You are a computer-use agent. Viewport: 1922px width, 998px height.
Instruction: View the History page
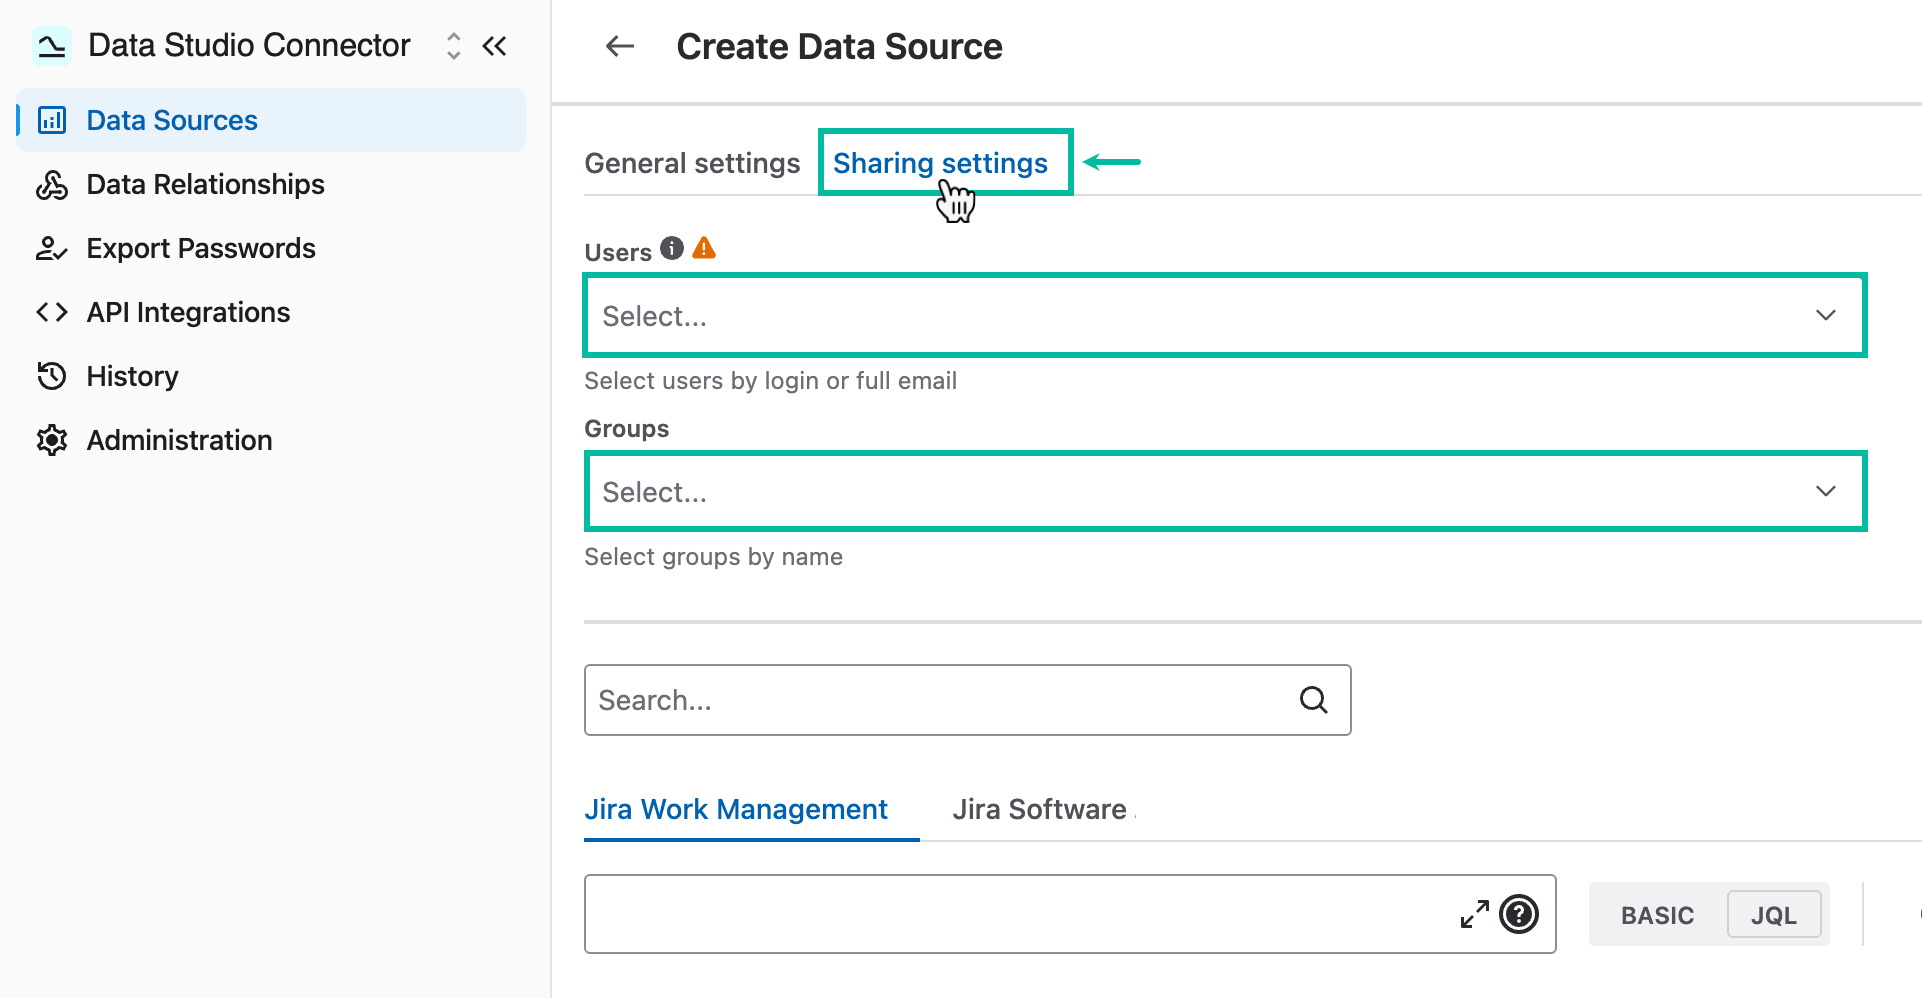click(271, 376)
